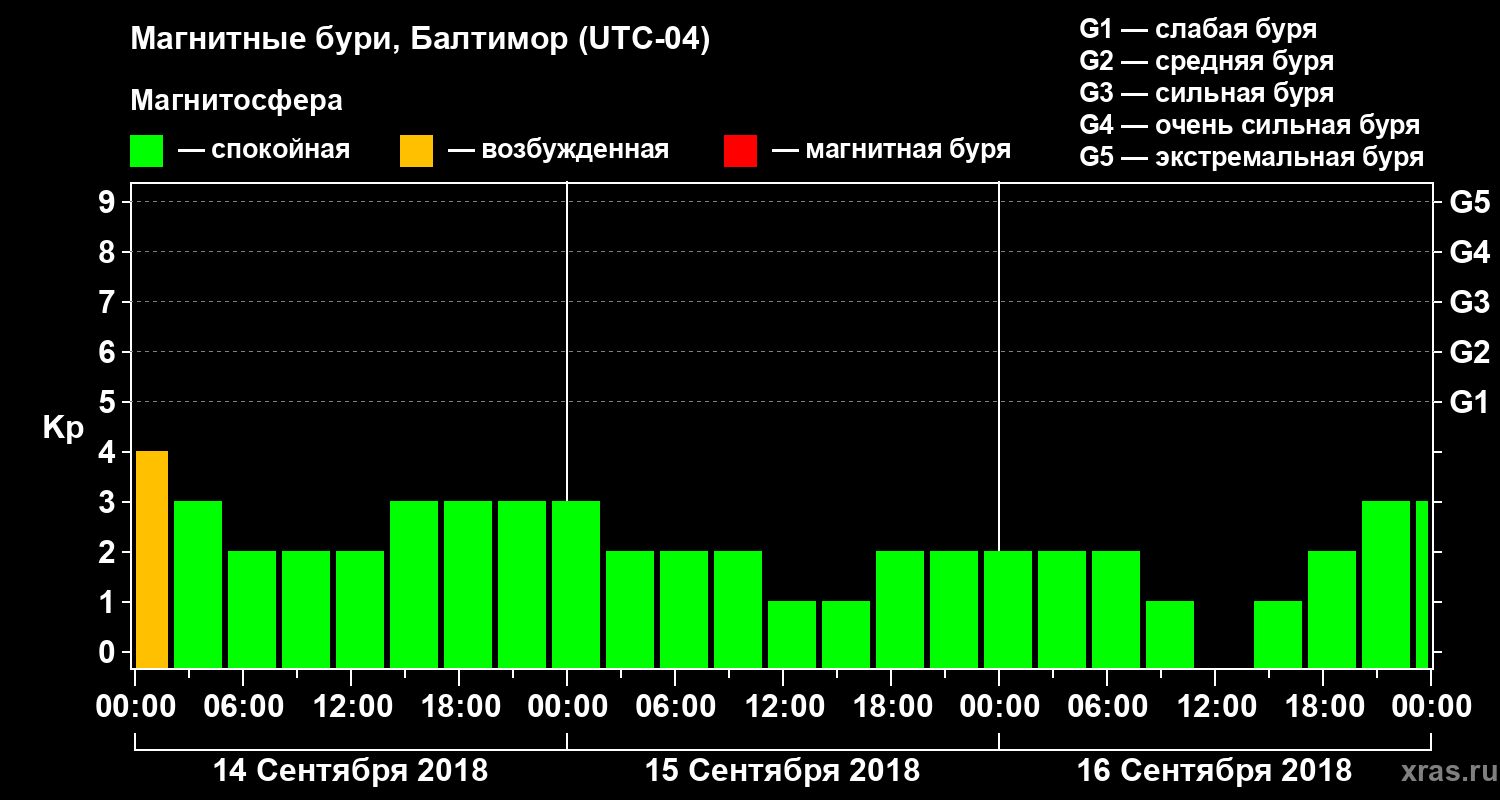Select the Kp 3 bar crossing midnight into 15 September
1500x800 pixels.
click(576, 585)
